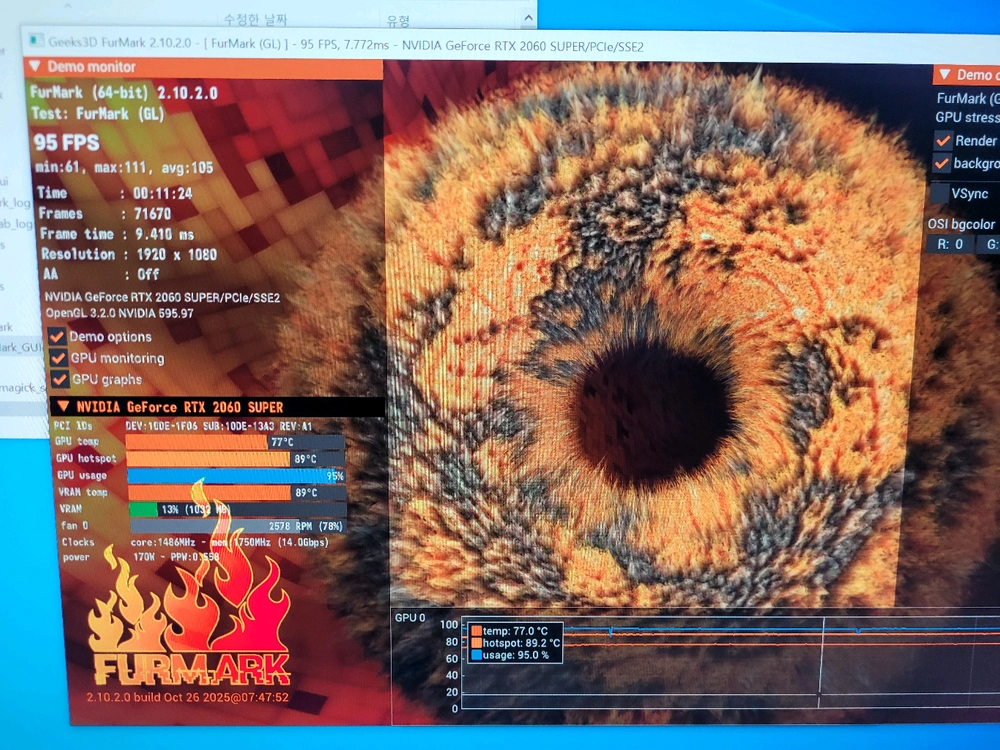Click the 수정한 날짜 column header in Explorer
The height and width of the screenshot is (750, 1000).
255,19
